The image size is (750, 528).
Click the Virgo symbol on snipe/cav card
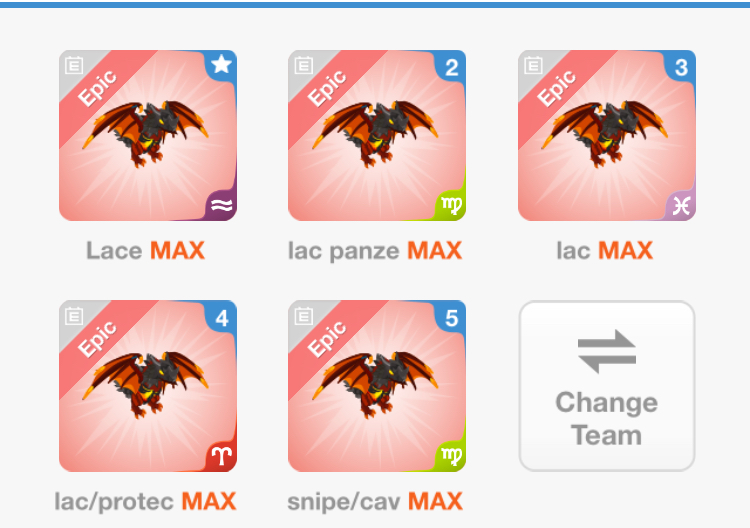451,455
